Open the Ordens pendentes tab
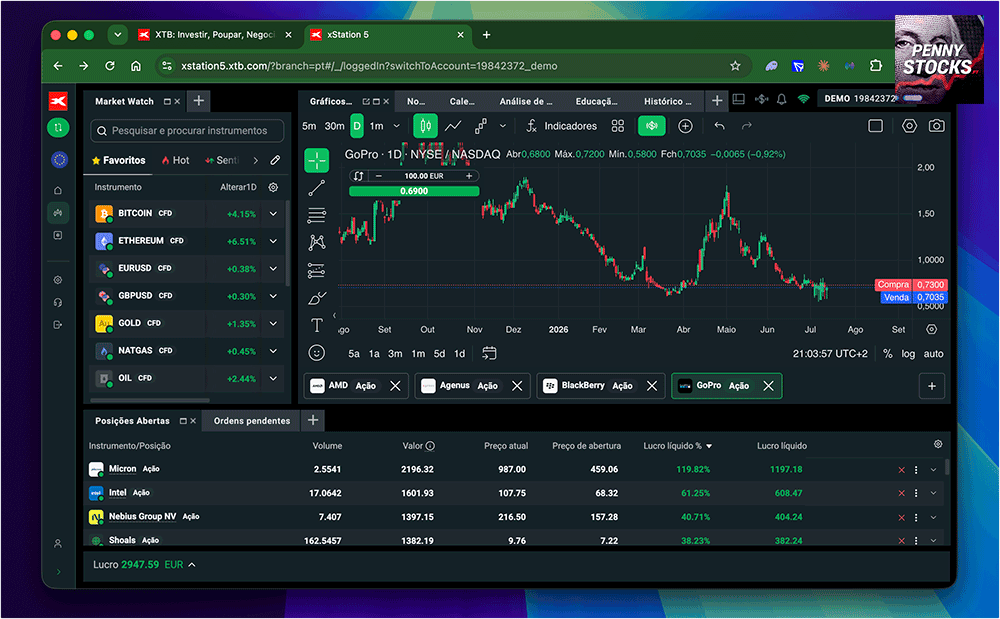The width and height of the screenshot is (1000, 619). click(251, 421)
